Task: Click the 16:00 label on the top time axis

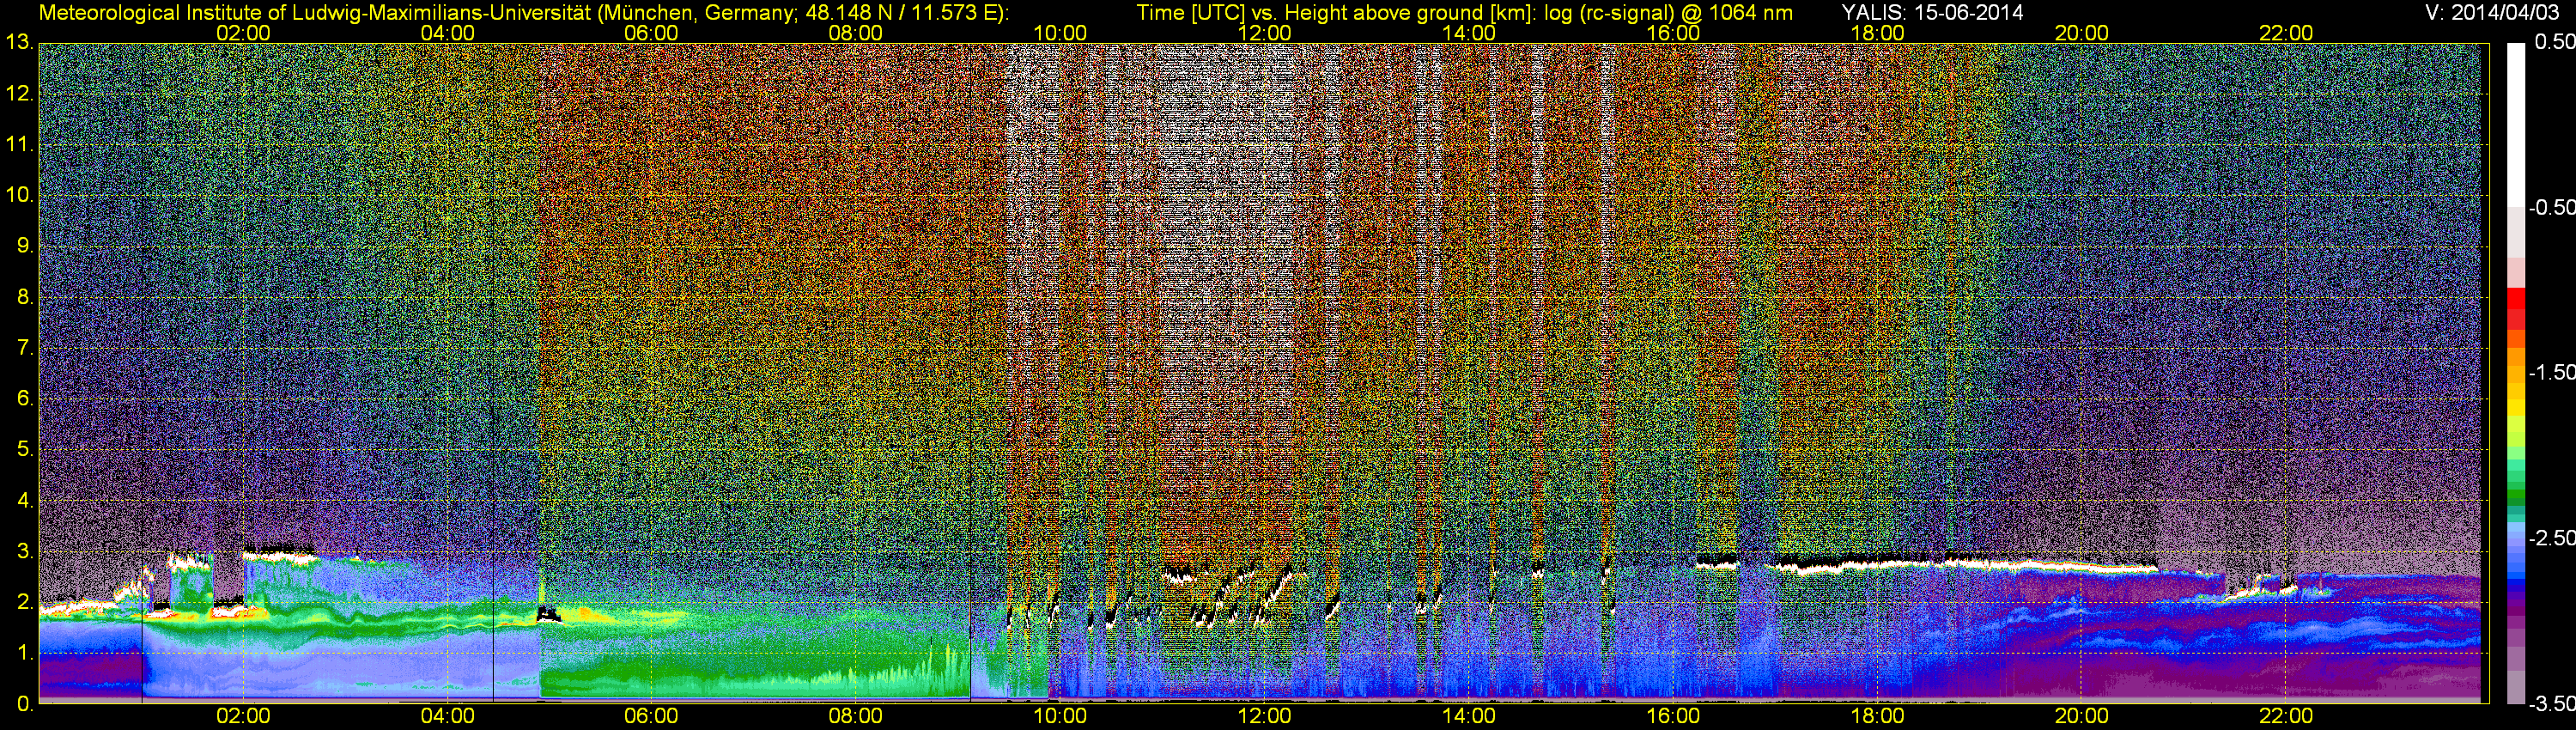Action: click(1673, 33)
